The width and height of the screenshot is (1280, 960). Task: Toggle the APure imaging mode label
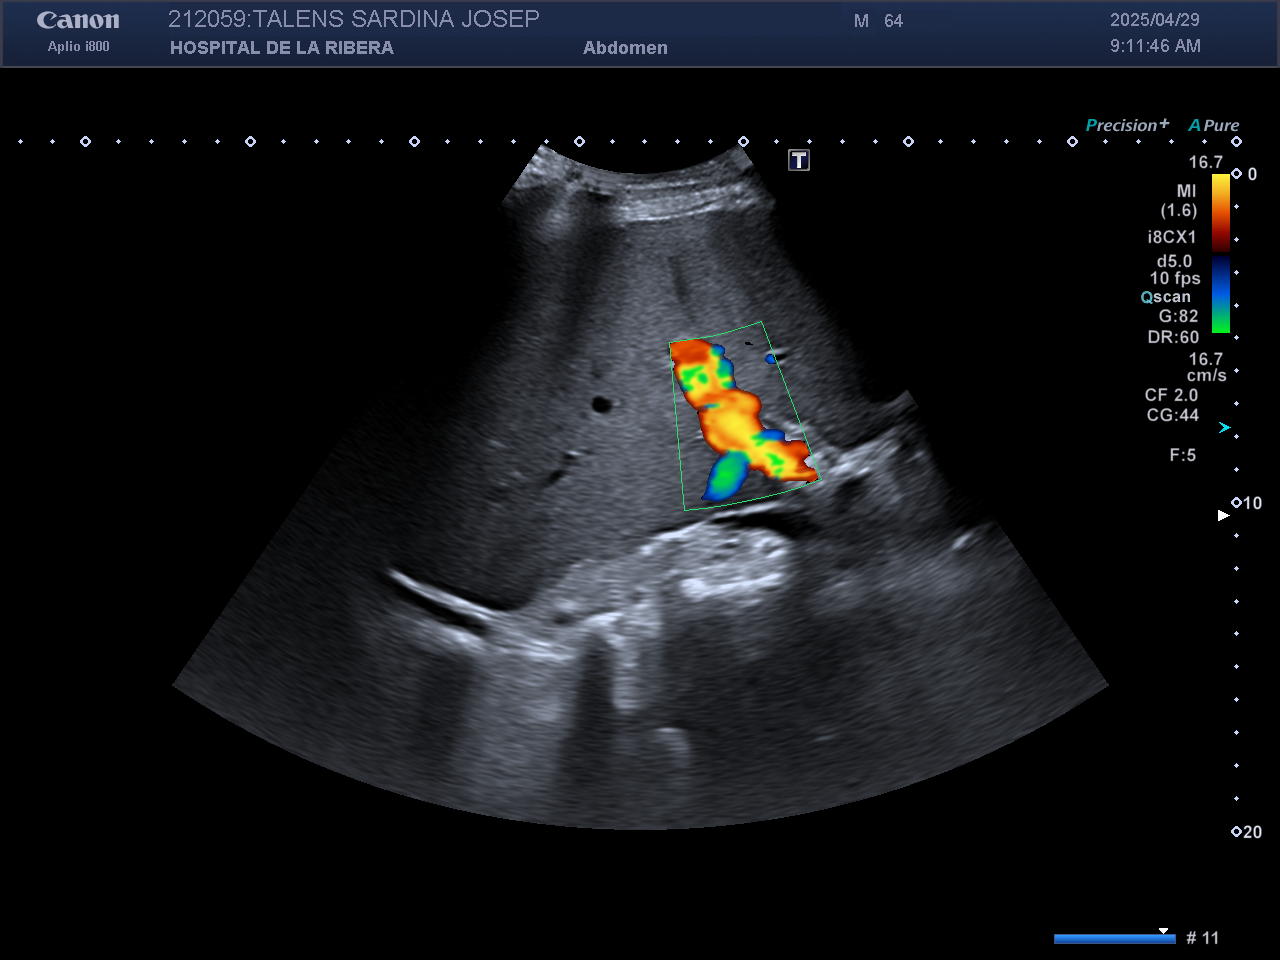pyautogui.click(x=1213, y=125)
